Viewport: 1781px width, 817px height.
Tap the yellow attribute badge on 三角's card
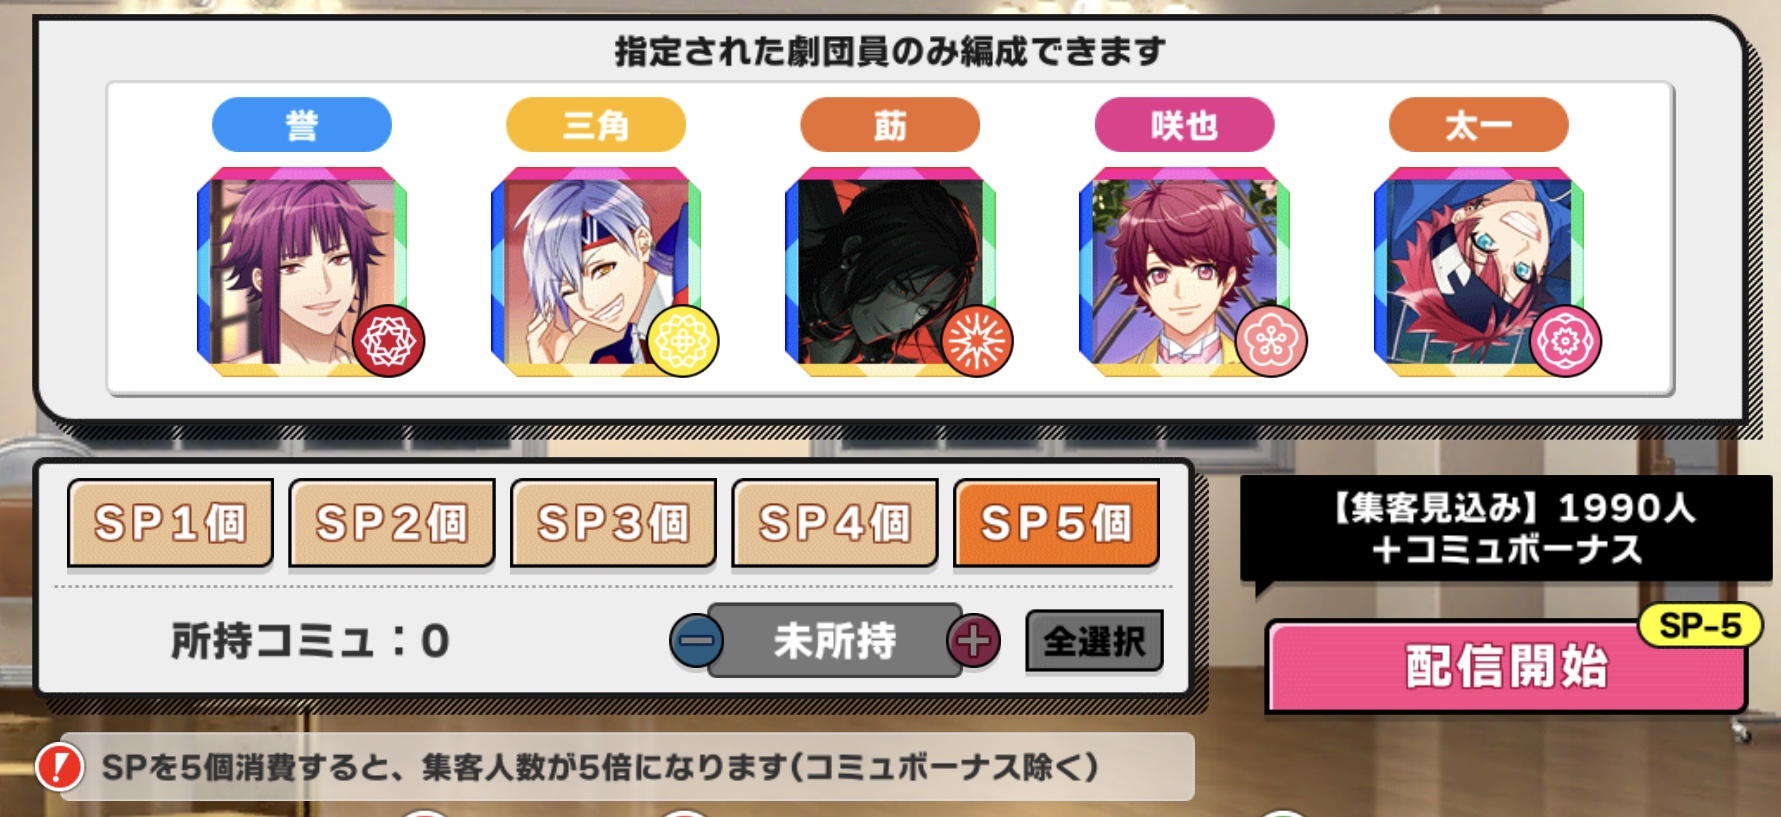683,341
